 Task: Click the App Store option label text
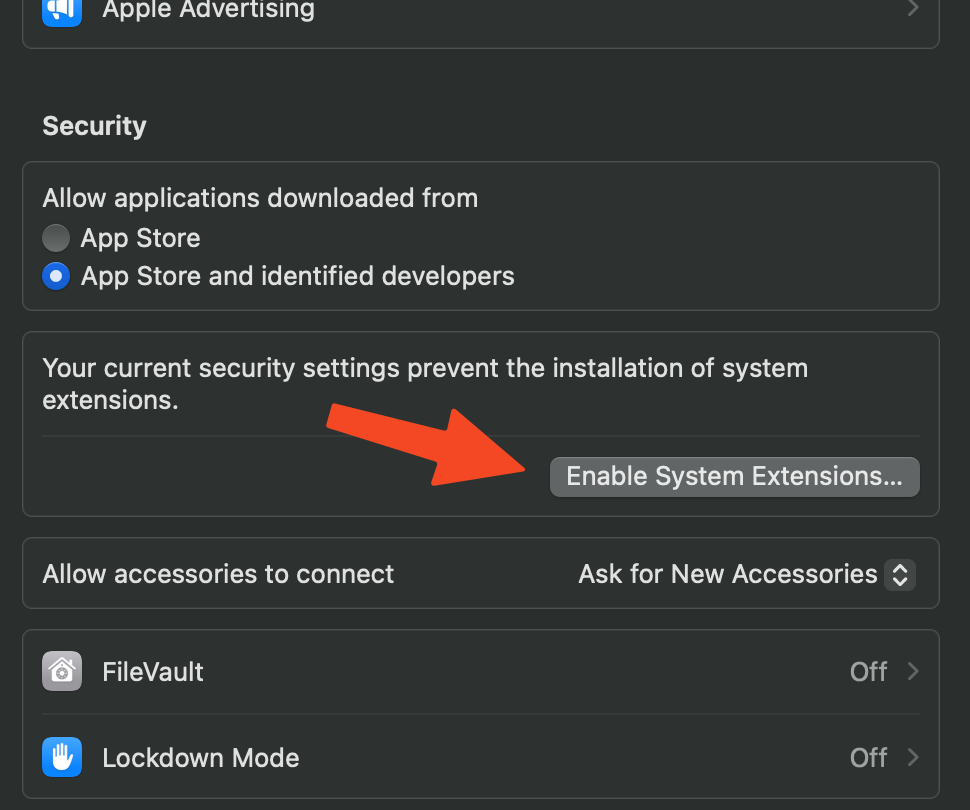tap(140, 238)
